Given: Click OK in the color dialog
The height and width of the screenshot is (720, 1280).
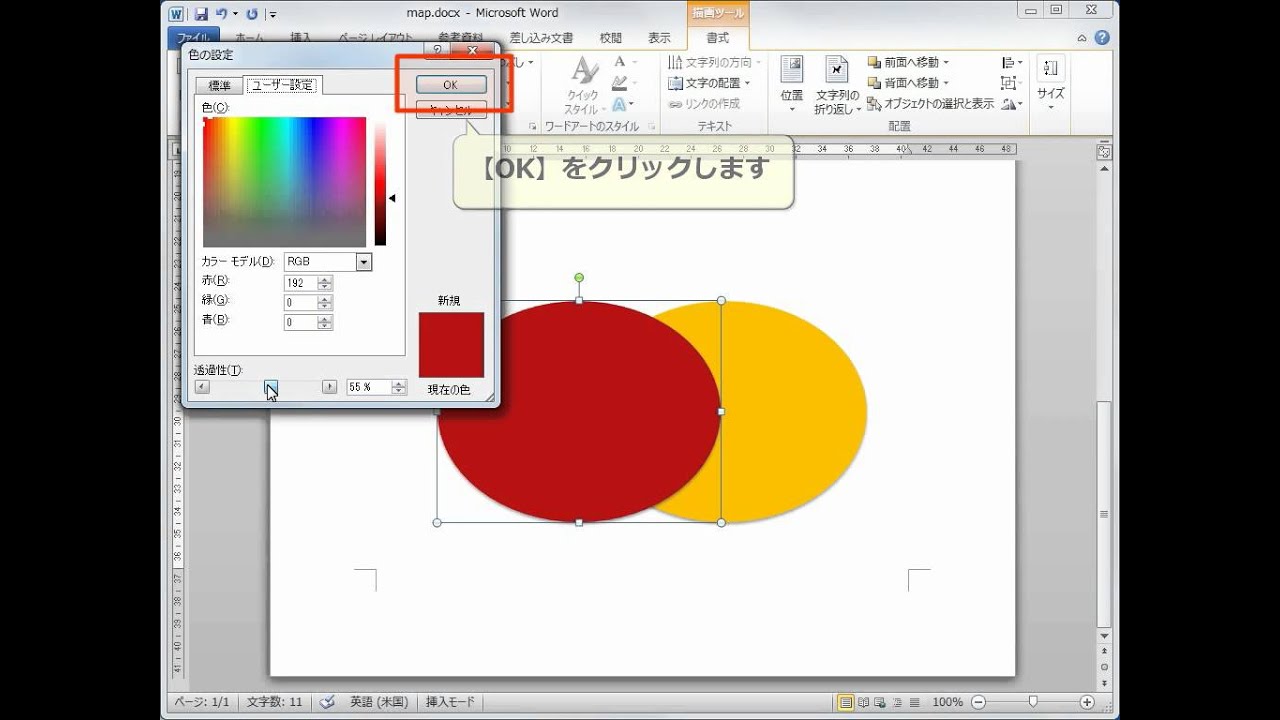Looking at the screenshot, I should 450,85.
